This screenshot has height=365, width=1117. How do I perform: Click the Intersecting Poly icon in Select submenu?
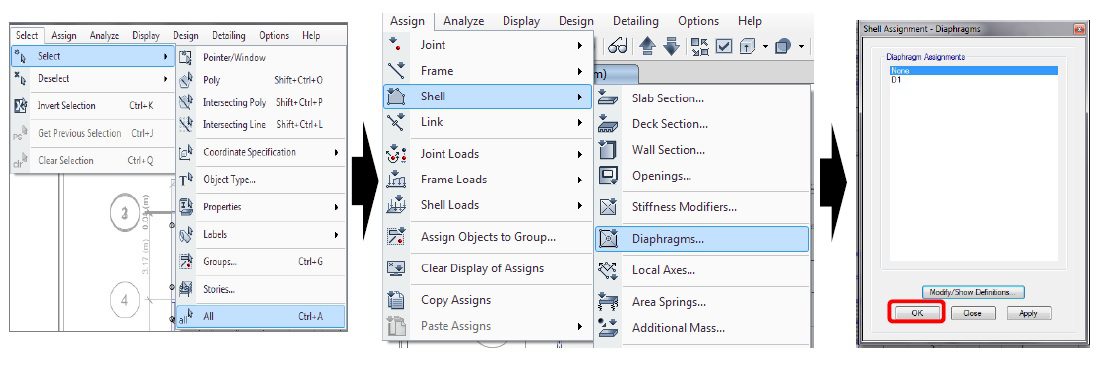click(186, 102)
